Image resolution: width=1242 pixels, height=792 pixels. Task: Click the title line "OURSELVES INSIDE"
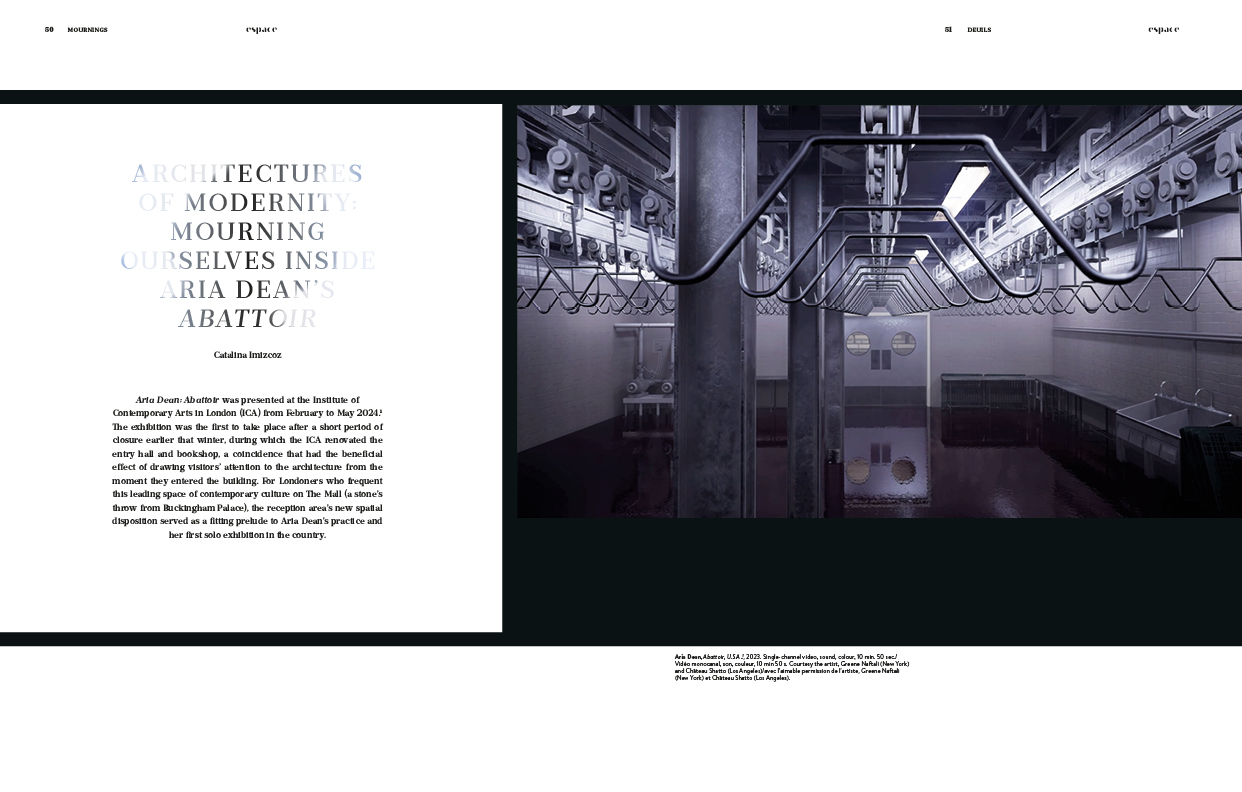pyautogui.click(x=247, y=261)
